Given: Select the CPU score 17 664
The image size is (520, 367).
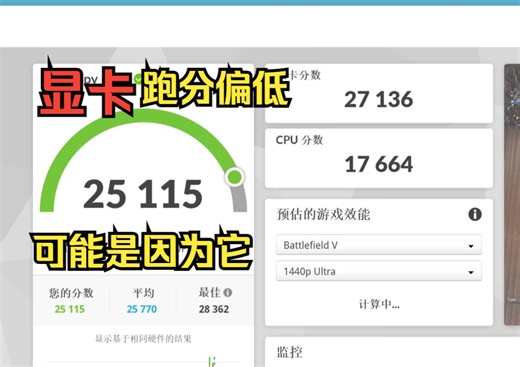Looking at the screenshot, I should 379,164.
